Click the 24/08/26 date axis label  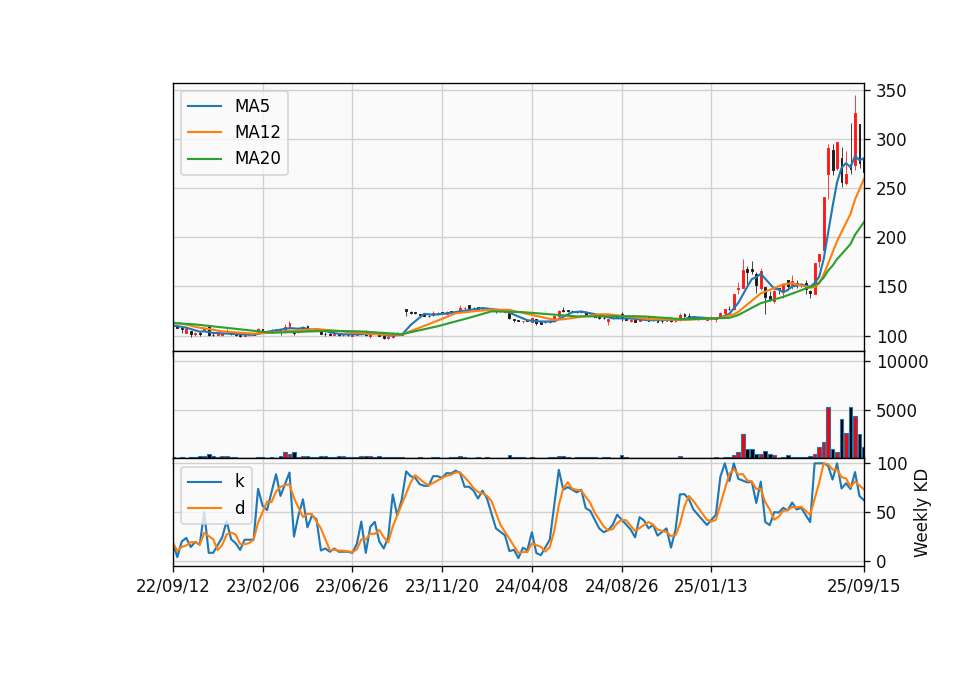pos(621,586)
